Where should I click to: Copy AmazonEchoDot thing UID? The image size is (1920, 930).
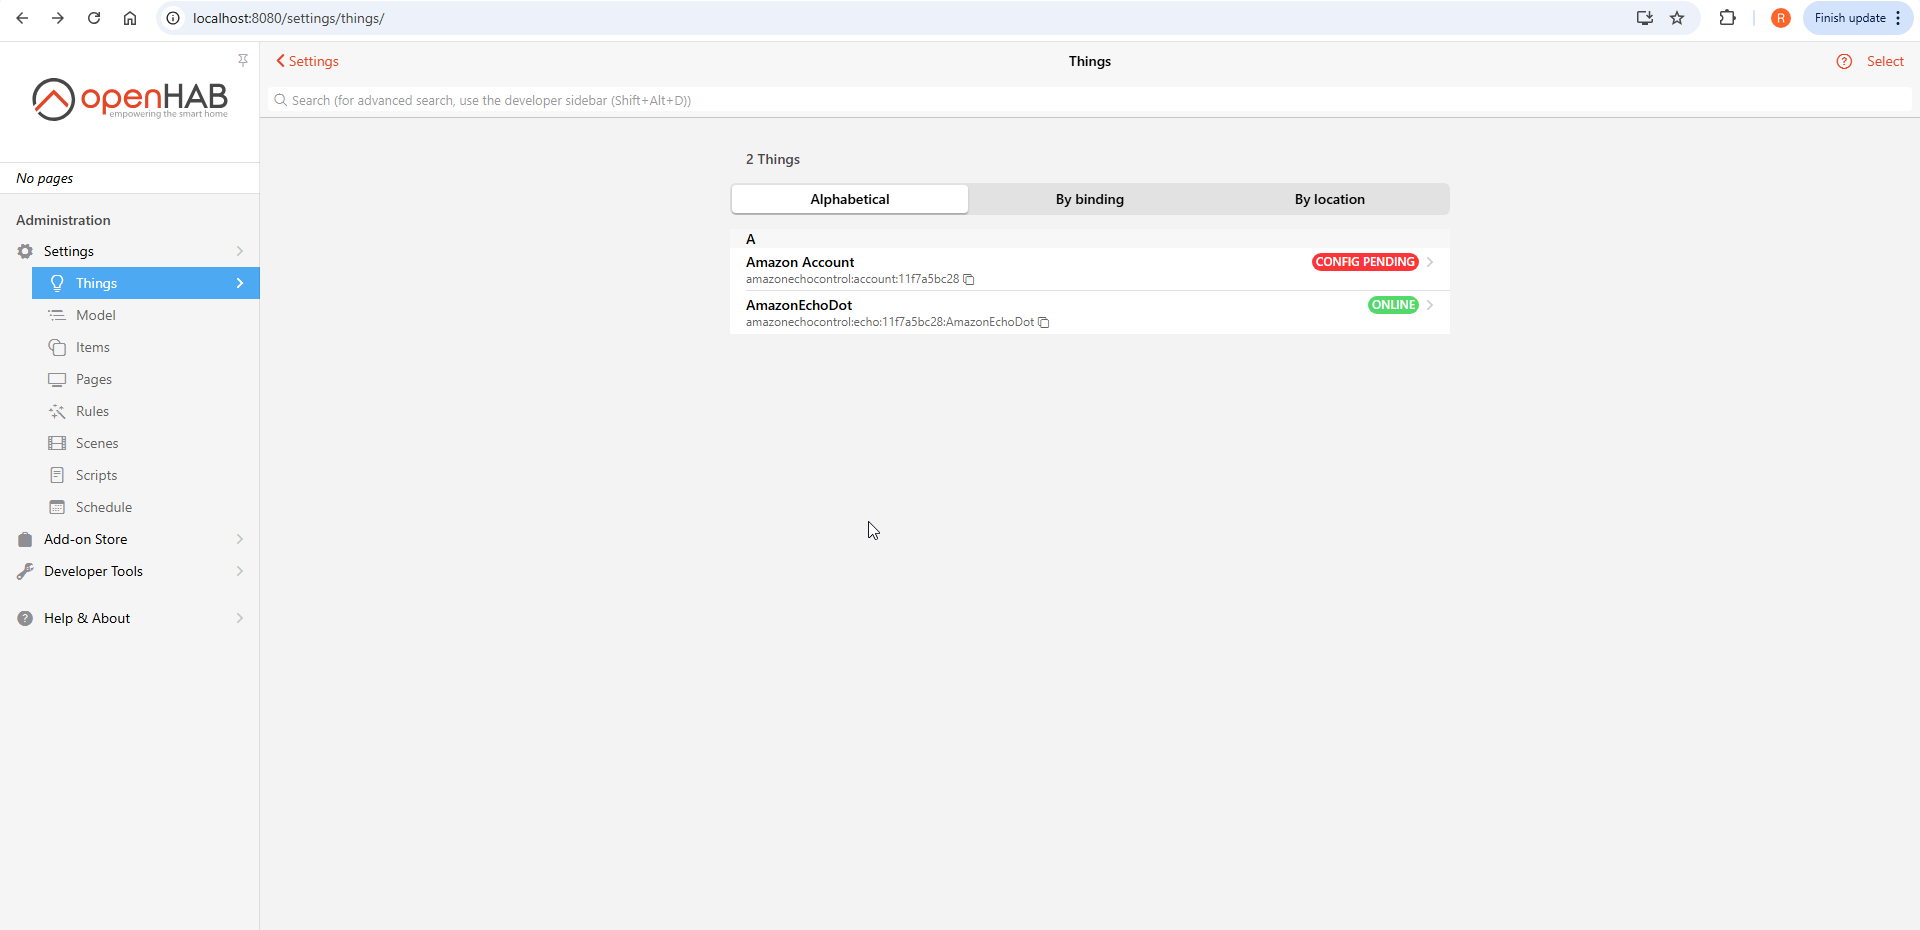click(x=1044, y=322)
